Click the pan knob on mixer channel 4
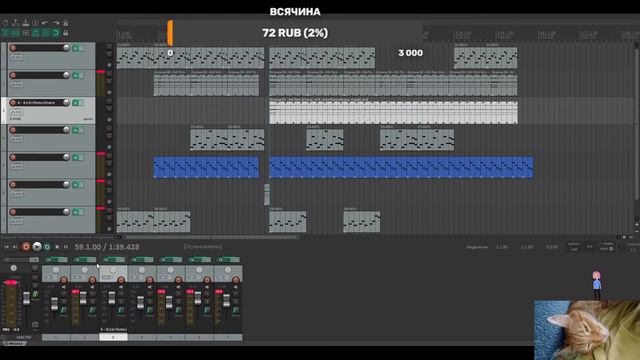 pyautogui.click(x=142, y=270)
